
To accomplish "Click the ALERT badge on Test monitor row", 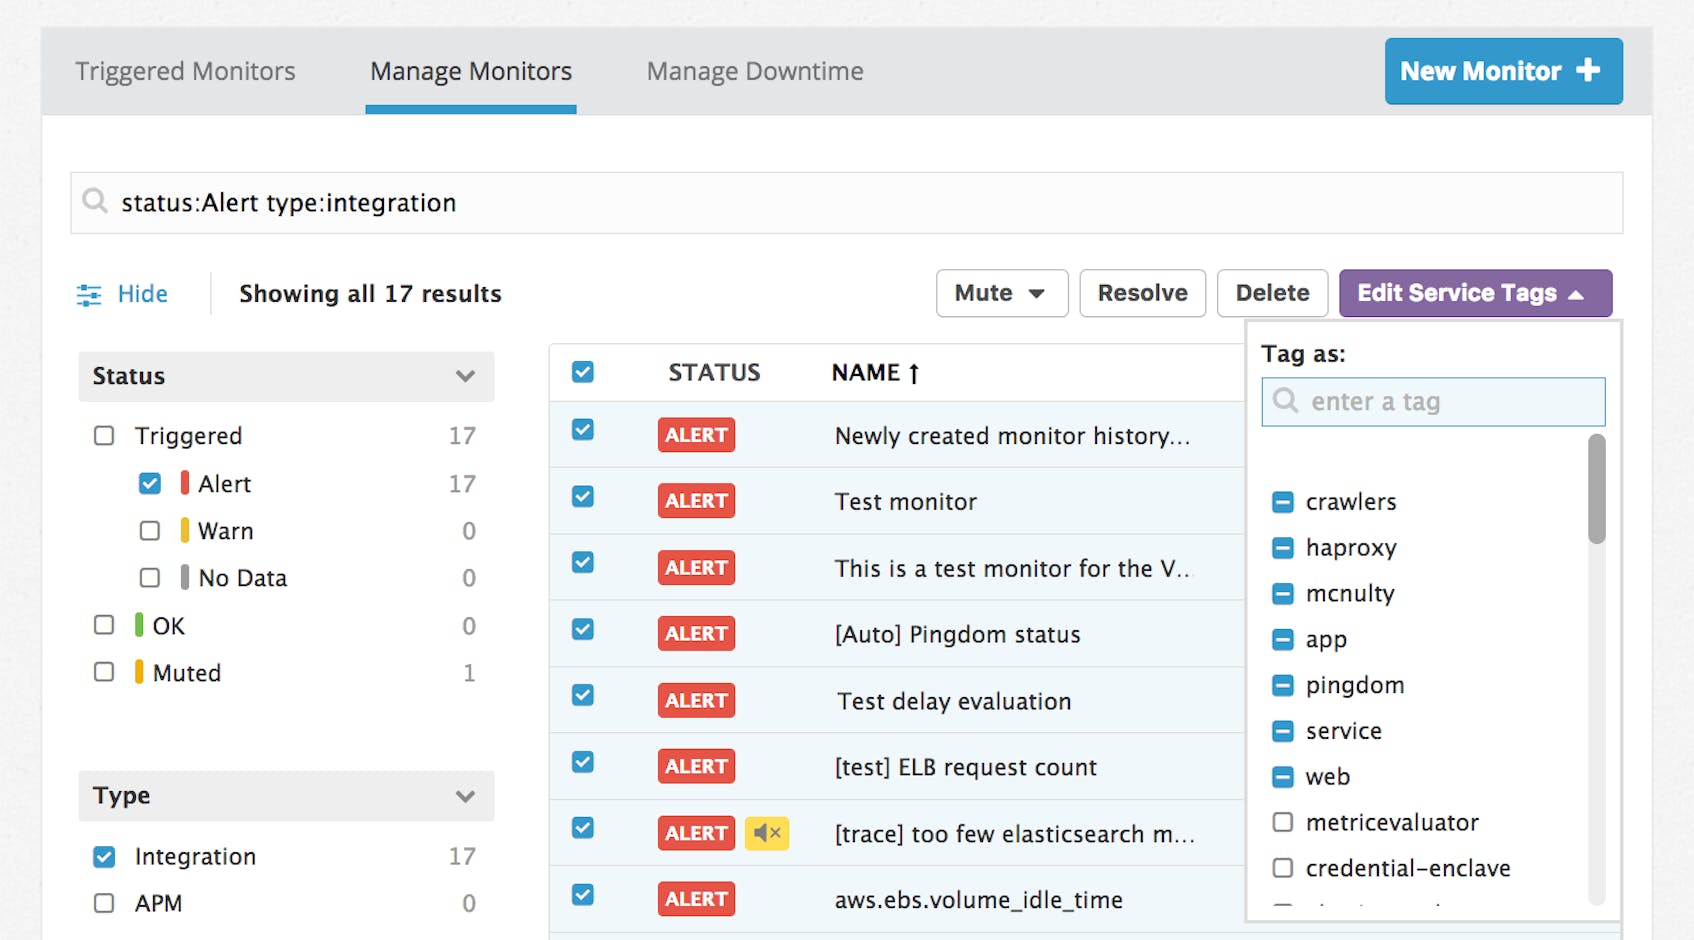I will [x=696, y=500].
